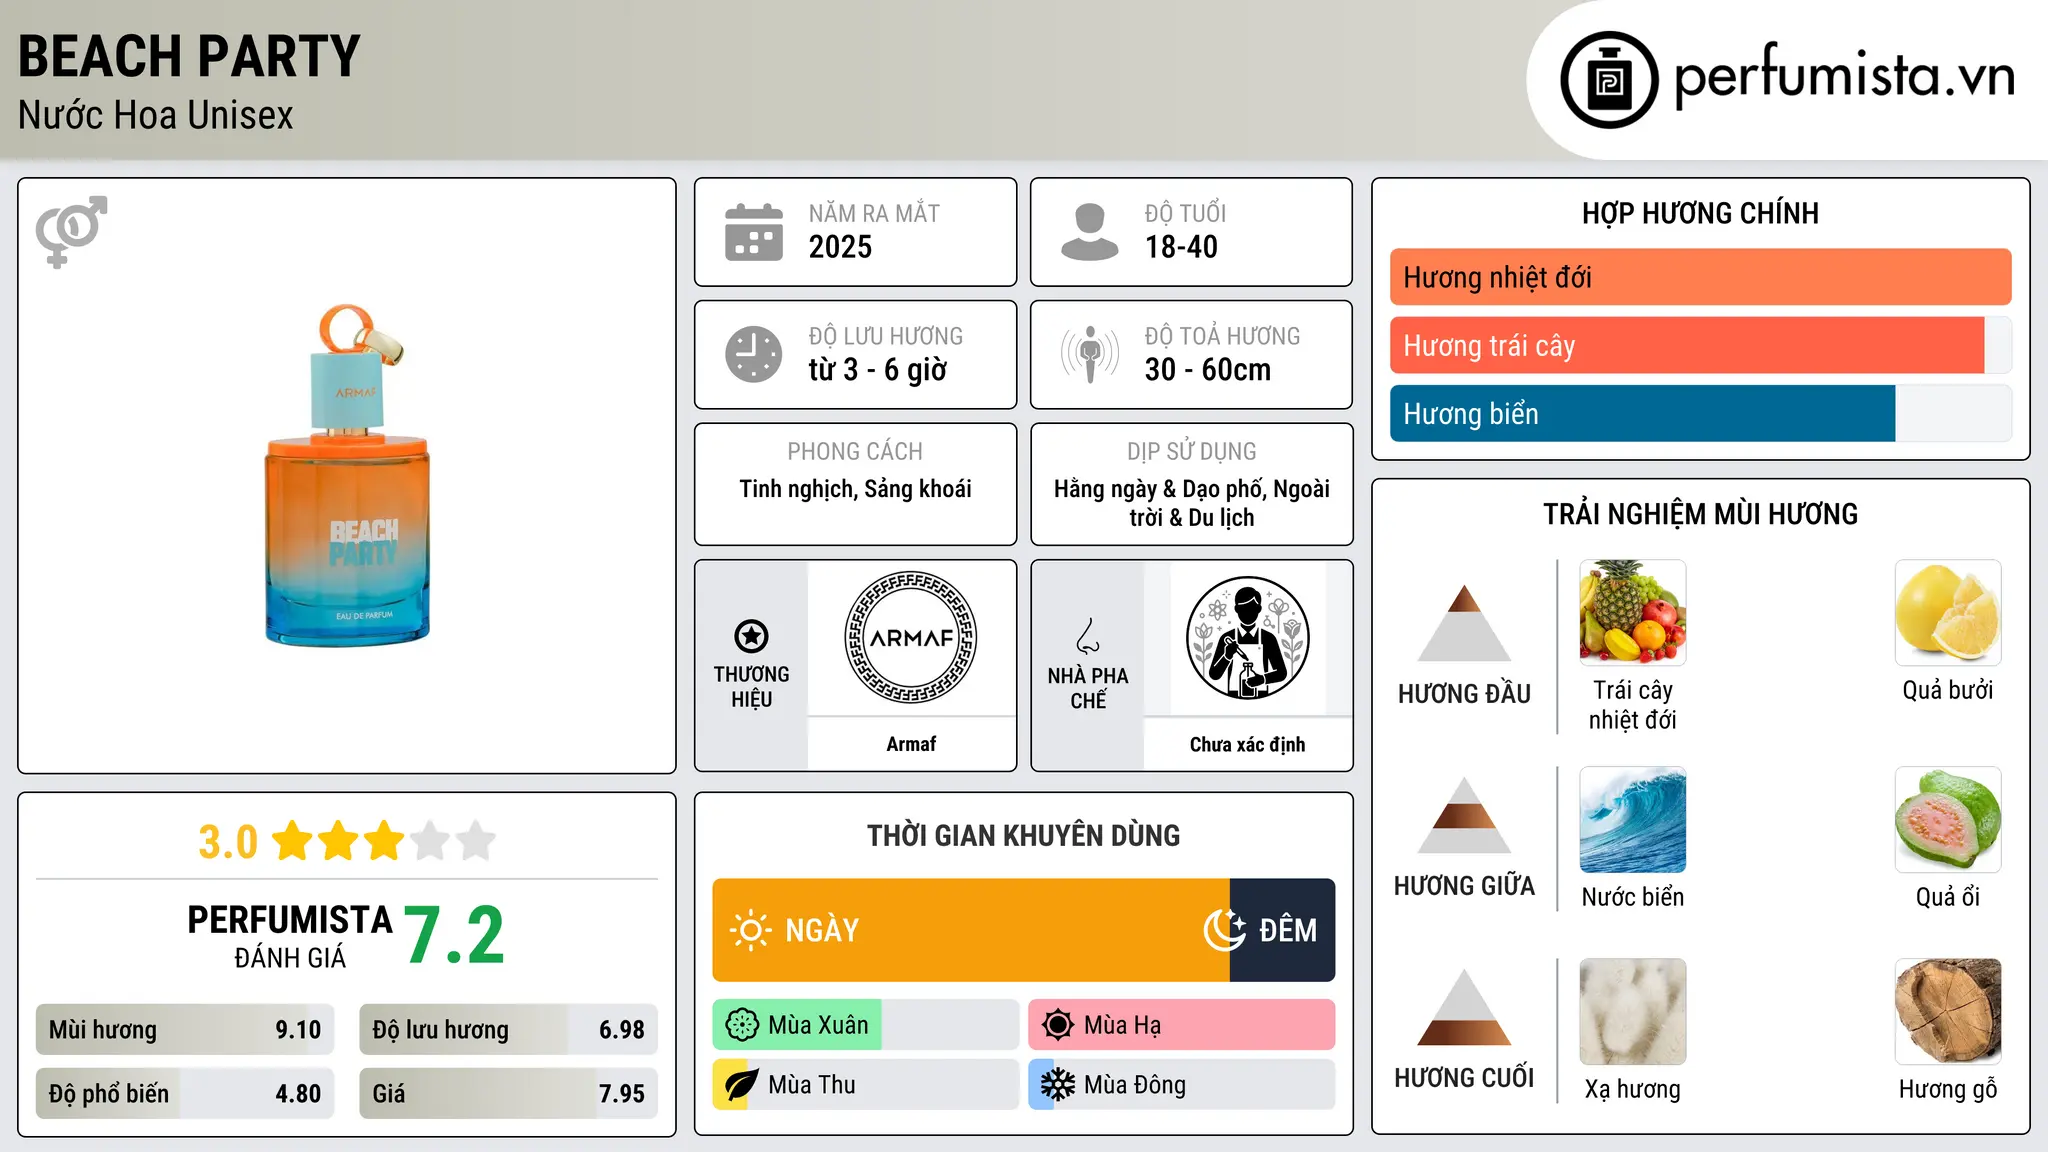This screenshot has width=2048, height=1152.
Task: Click the Chưa xác định perfumer caption
Action: click(x=1247, y=744)
